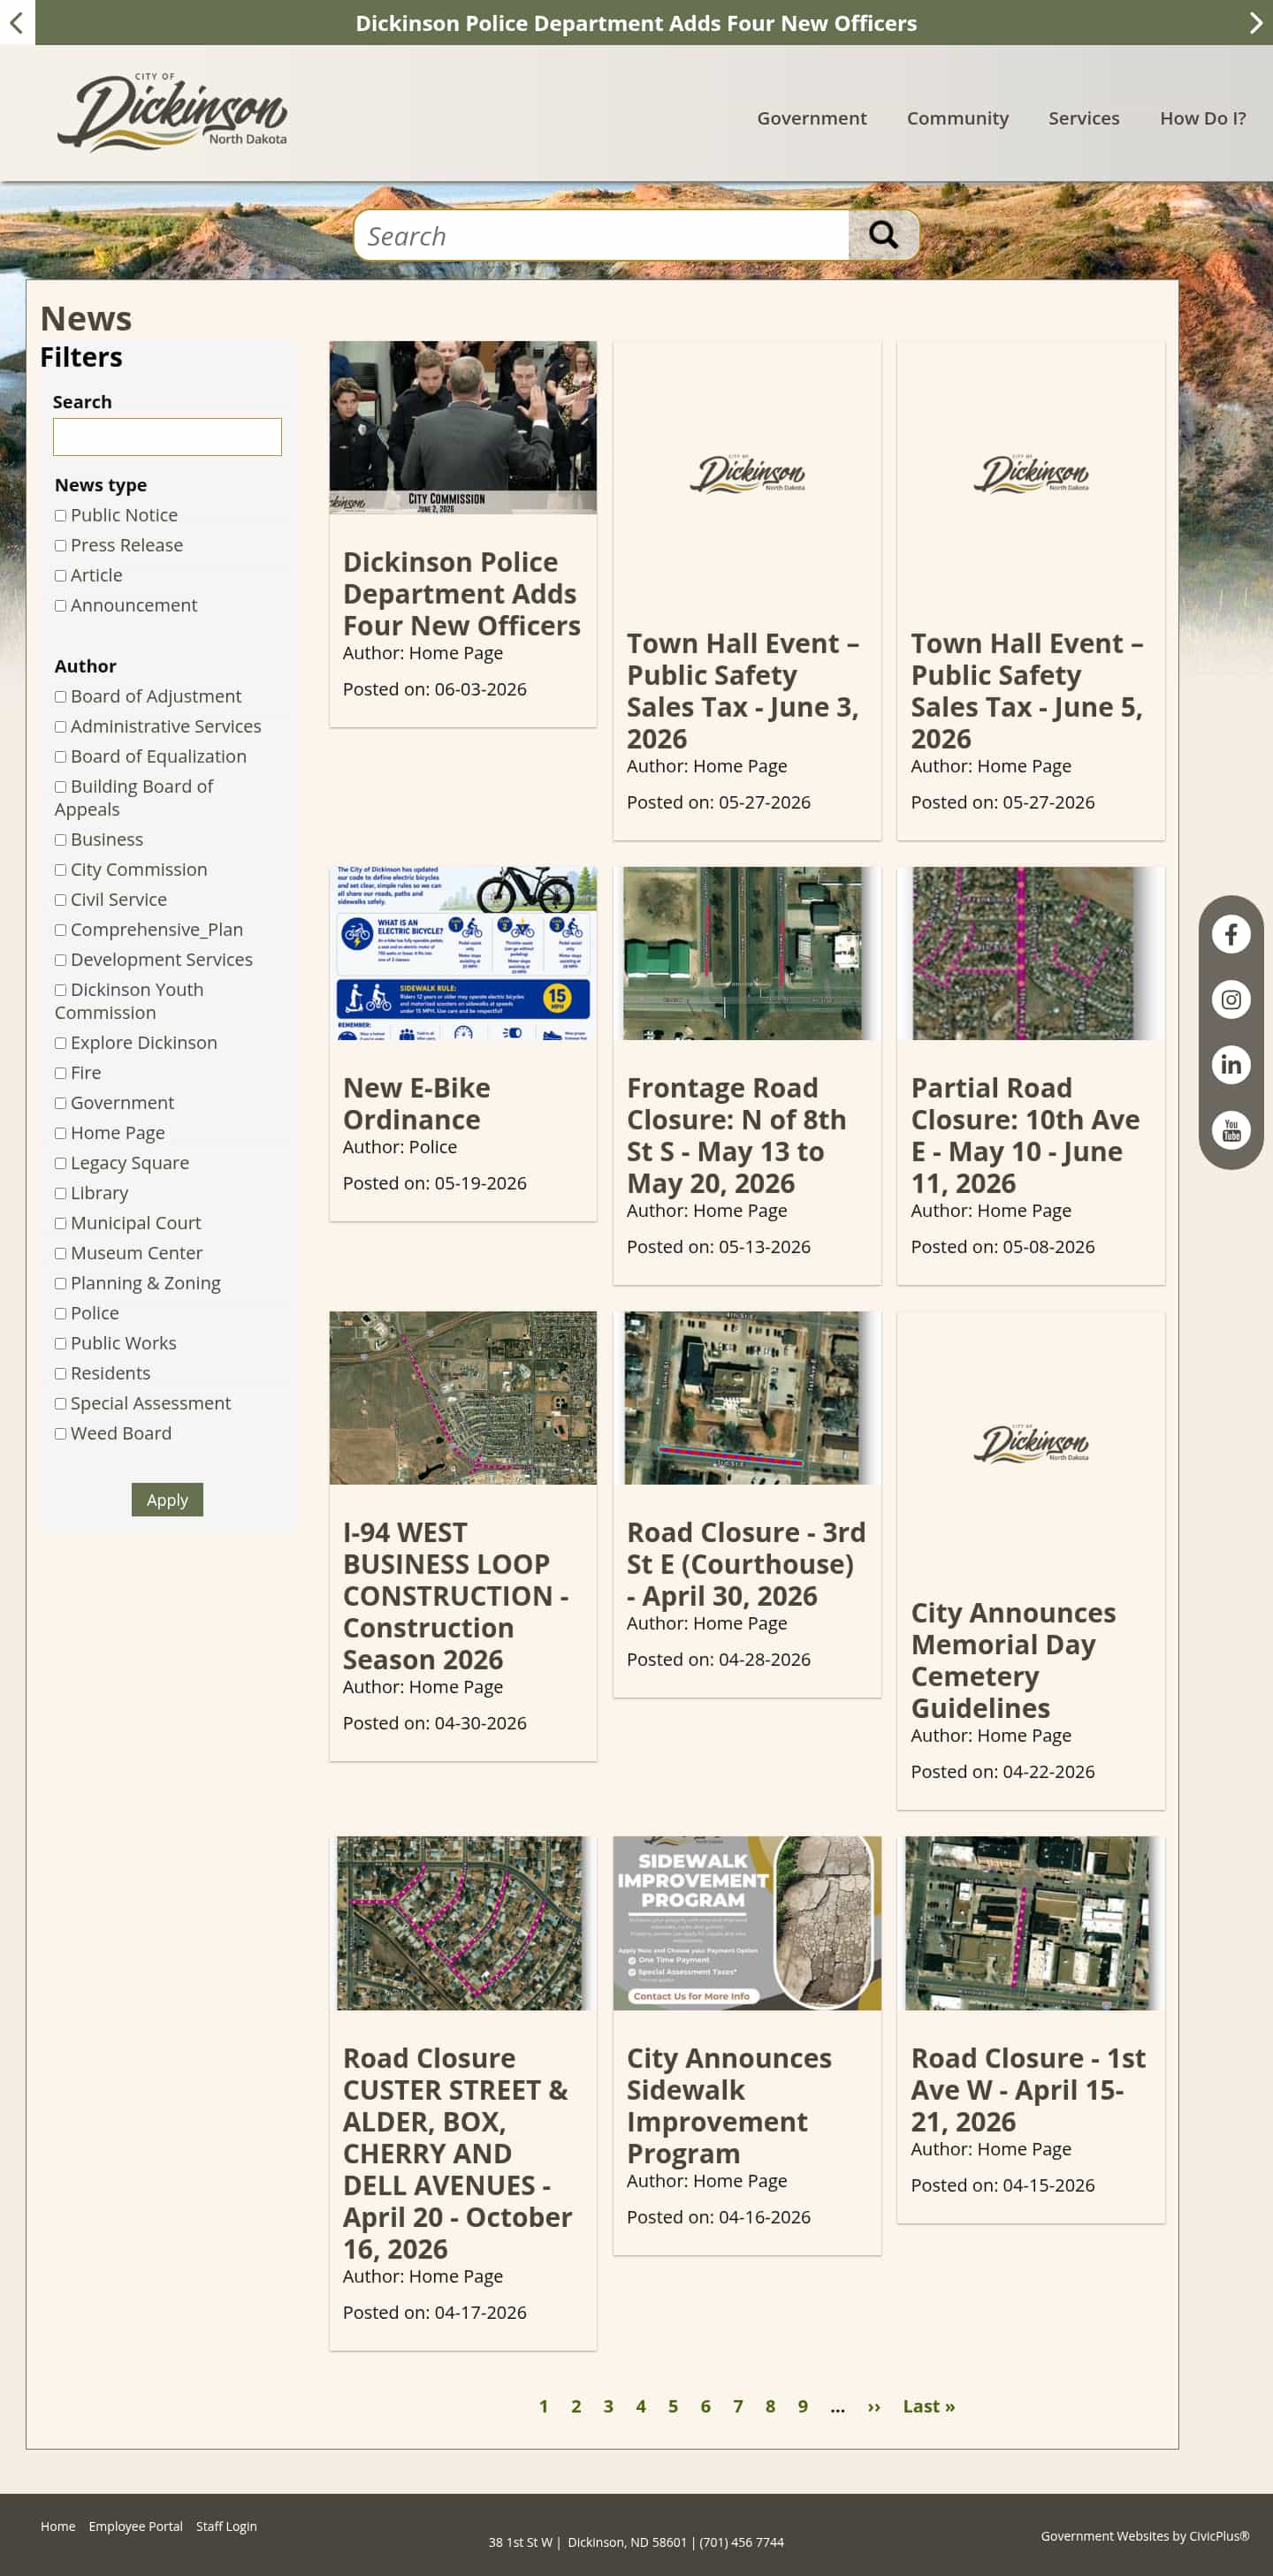The height and width of the screenshot is (2576, 1273).
Task: Open Road Closure 3rd St E Courthouse article
Action: pyautogui.click(x=746, y=1563)
